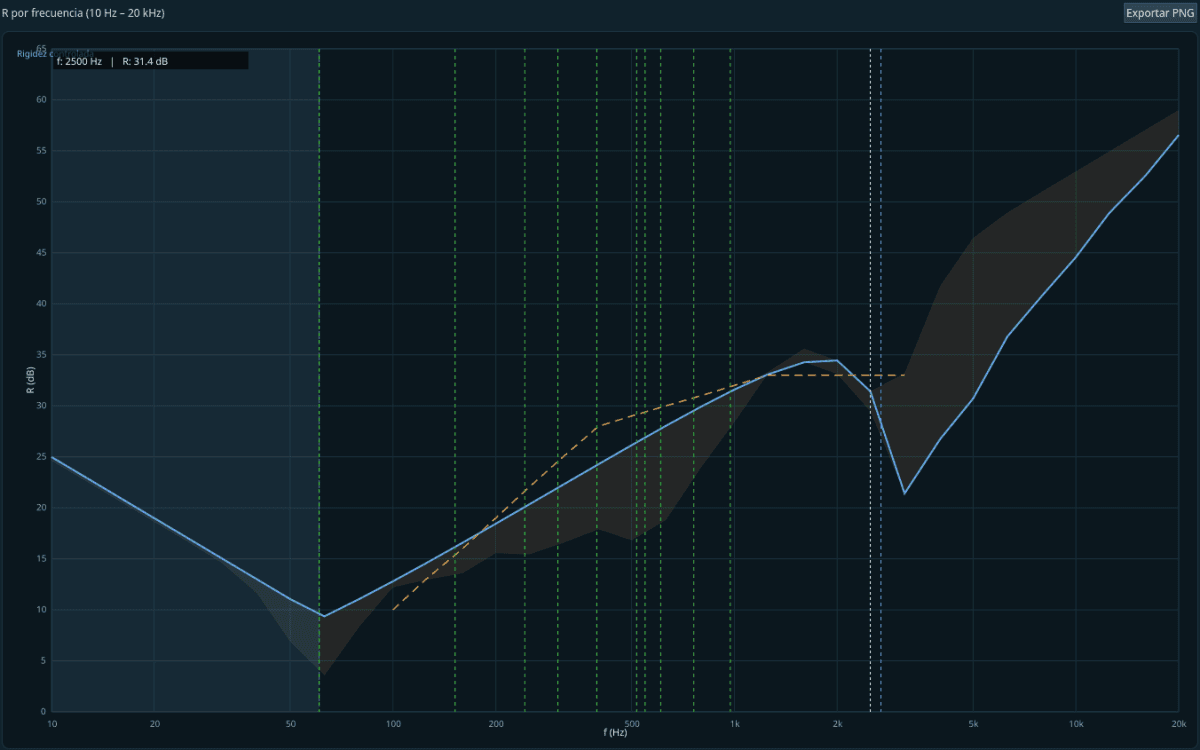This screenshot has height=750, width=1200.
Task: Click the "20k" frequency axis tick label
Action: click(x=1179, y=723)
